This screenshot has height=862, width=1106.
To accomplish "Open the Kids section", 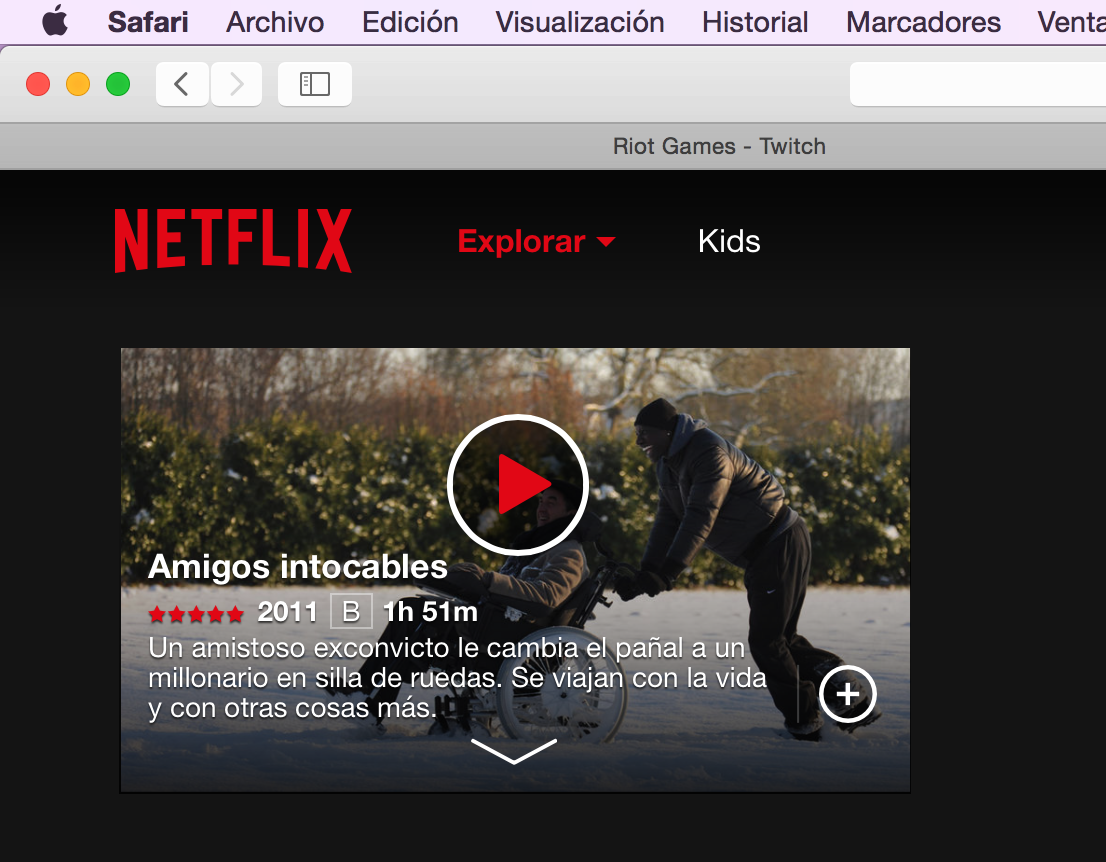I will 729,241.
